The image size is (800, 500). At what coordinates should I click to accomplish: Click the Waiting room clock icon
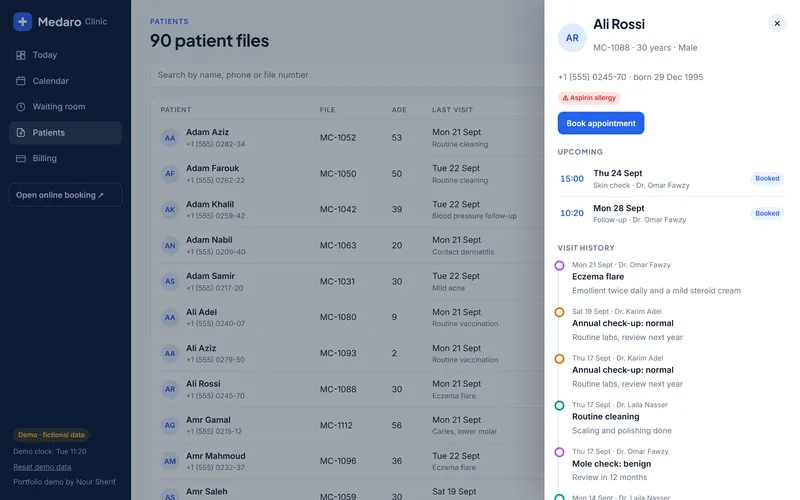21,107
